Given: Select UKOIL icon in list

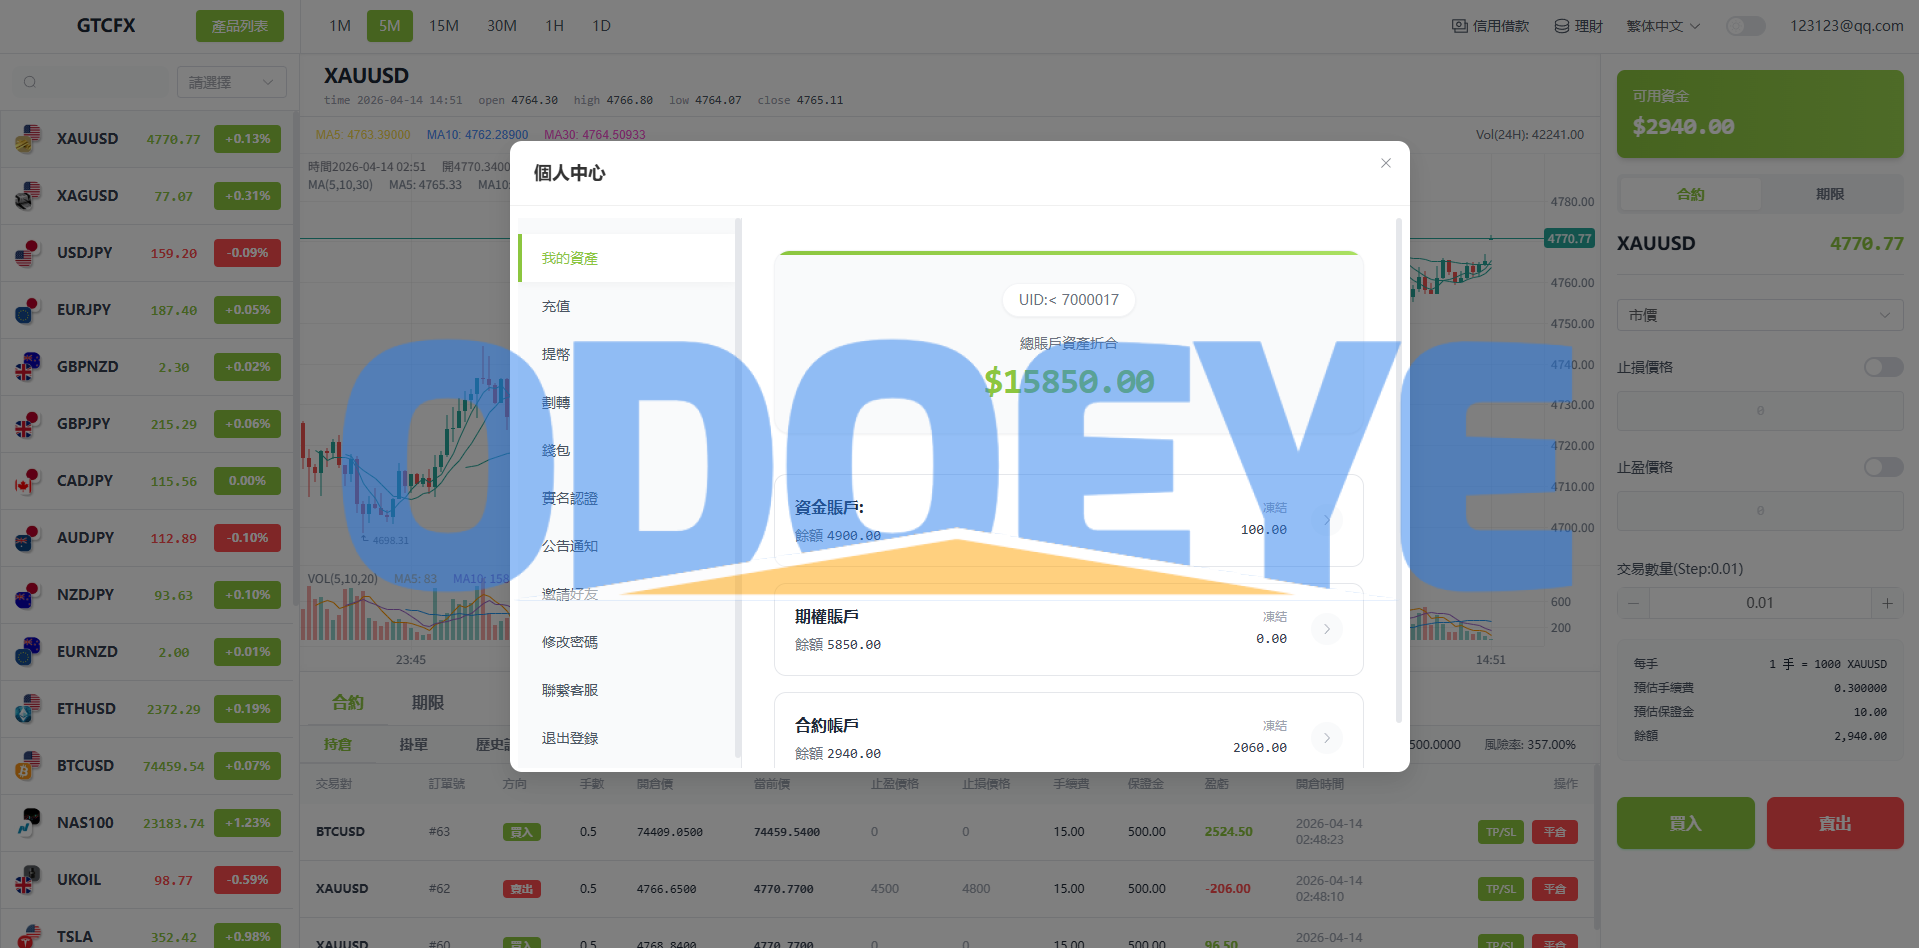Looking at the screenshot, I should click(x=28, y=880).
